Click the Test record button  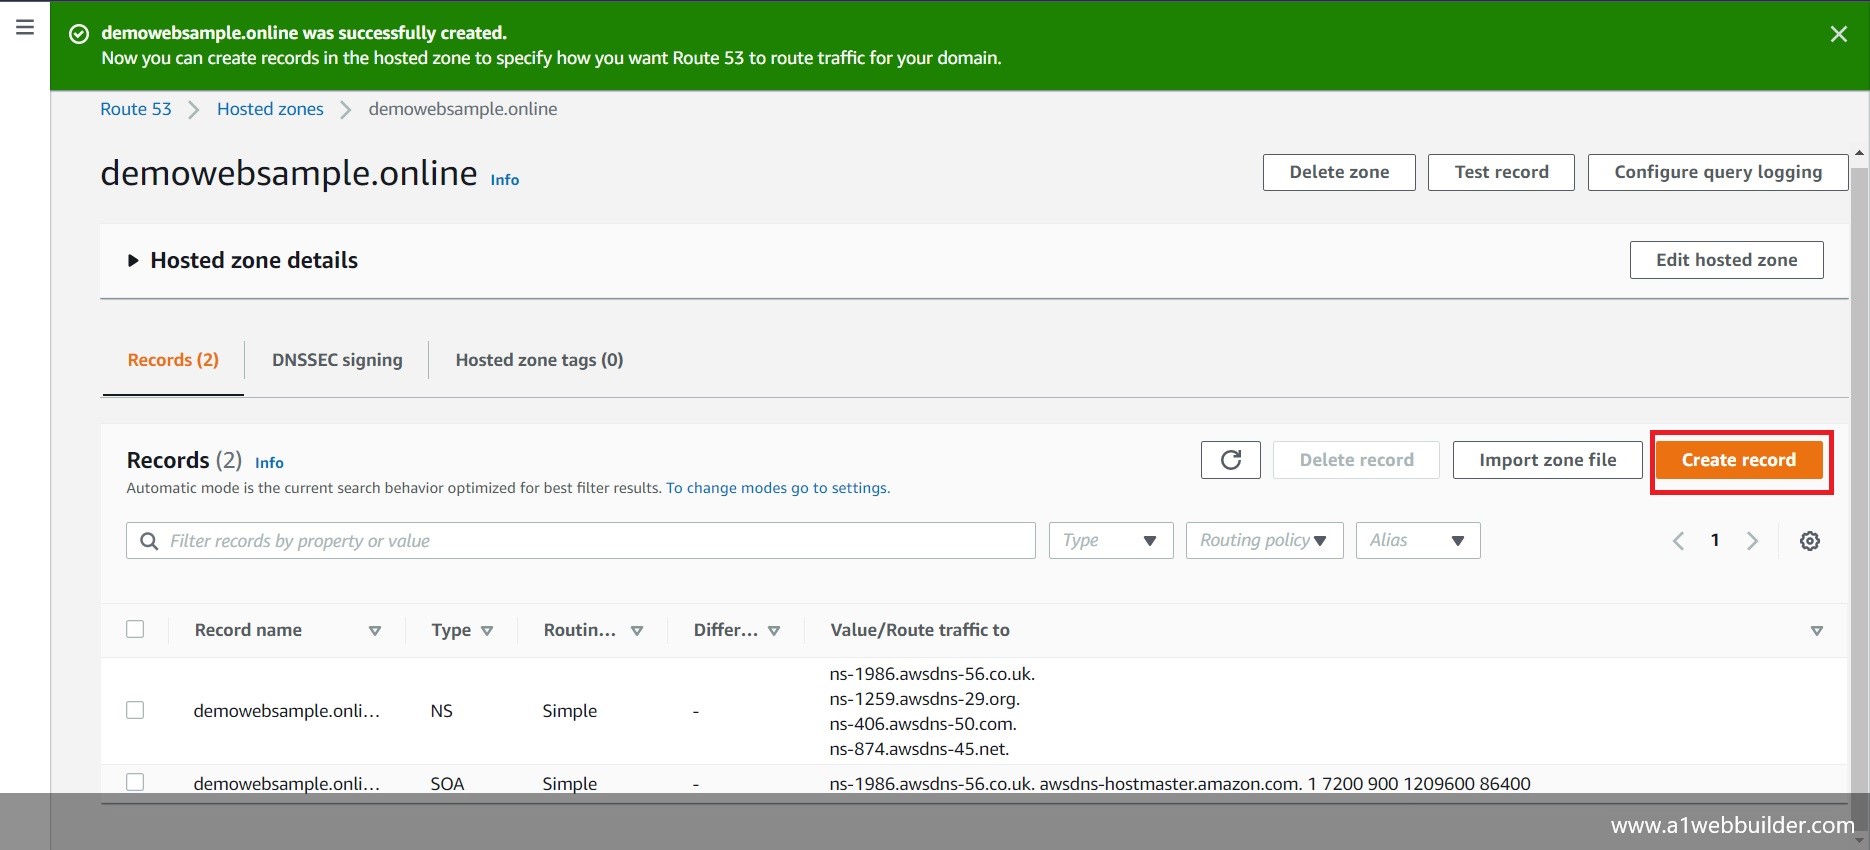click(1501, 172)
